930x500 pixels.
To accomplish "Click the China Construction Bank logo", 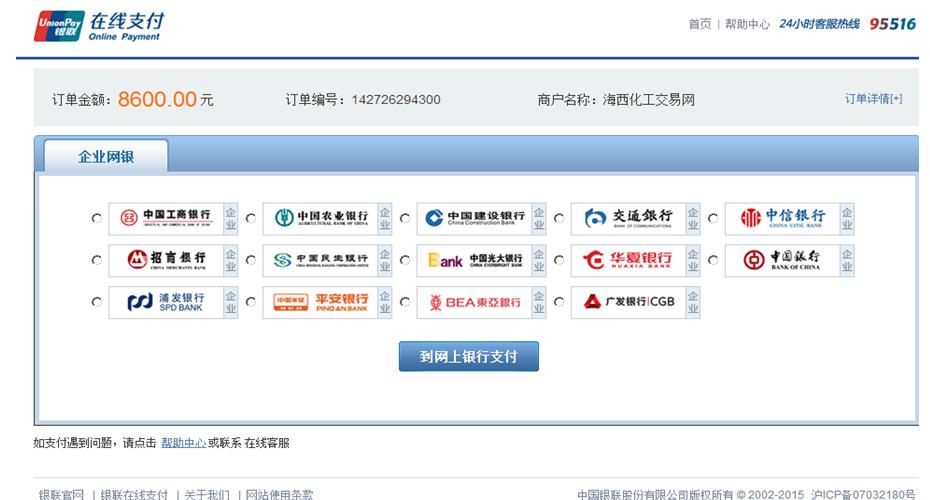I will [473, 218].
